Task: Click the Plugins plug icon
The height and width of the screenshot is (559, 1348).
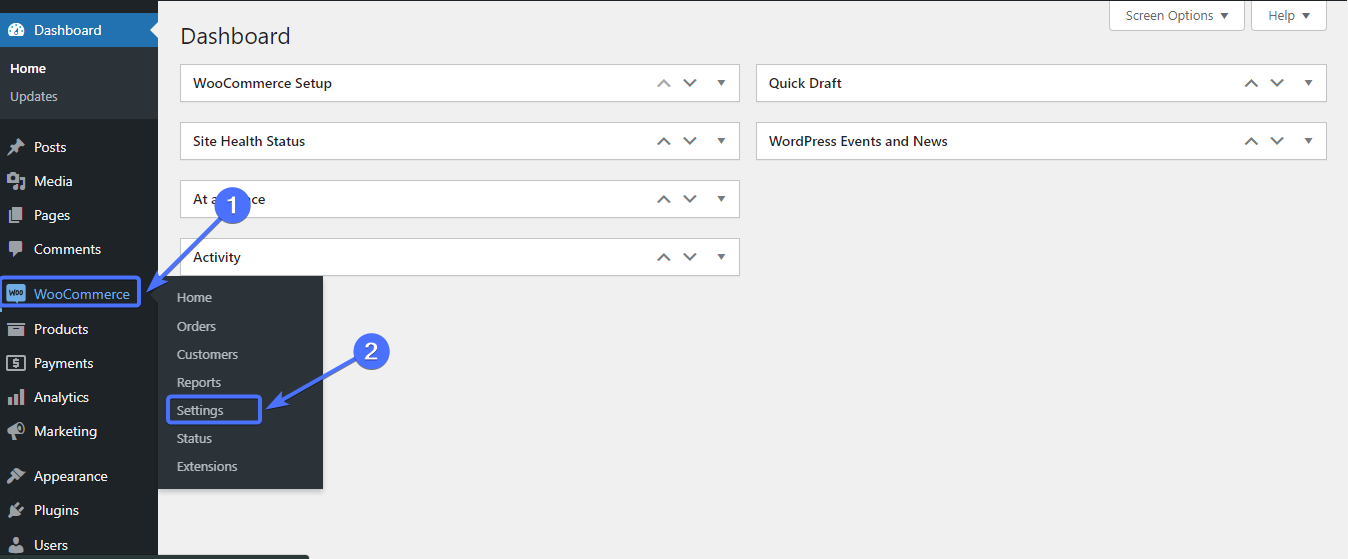Action: (x=16, y=510)
